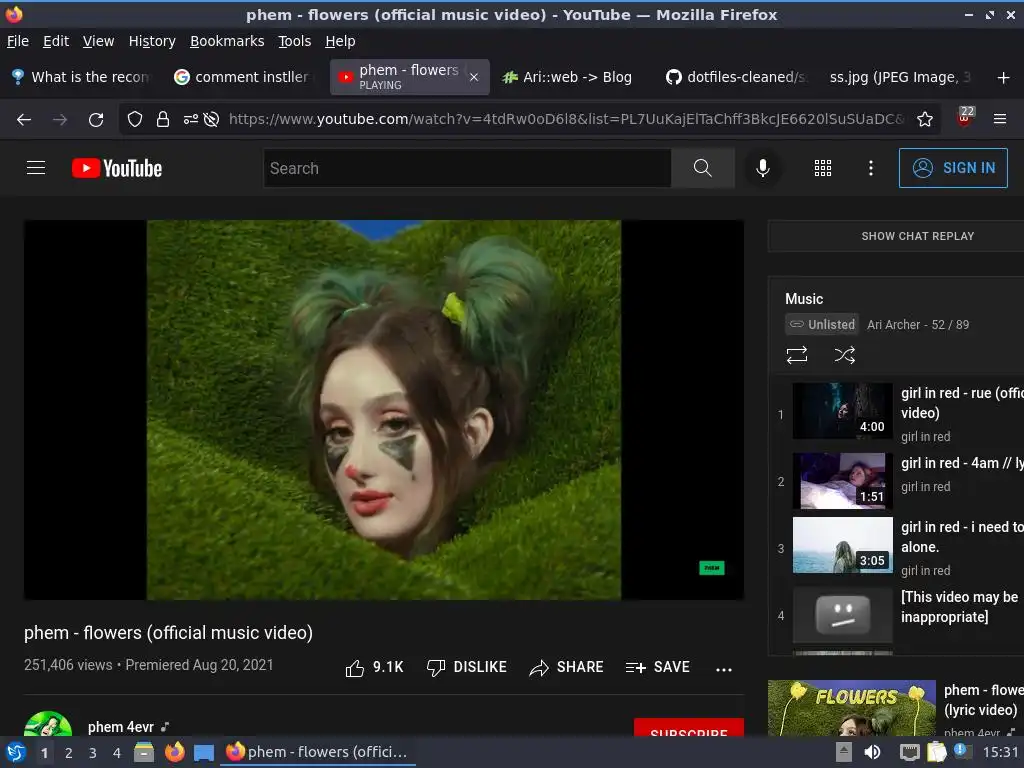The image size is (1024, 768).
Task: Open the Firefox application hamburger menu
Action: click(999, 119)
